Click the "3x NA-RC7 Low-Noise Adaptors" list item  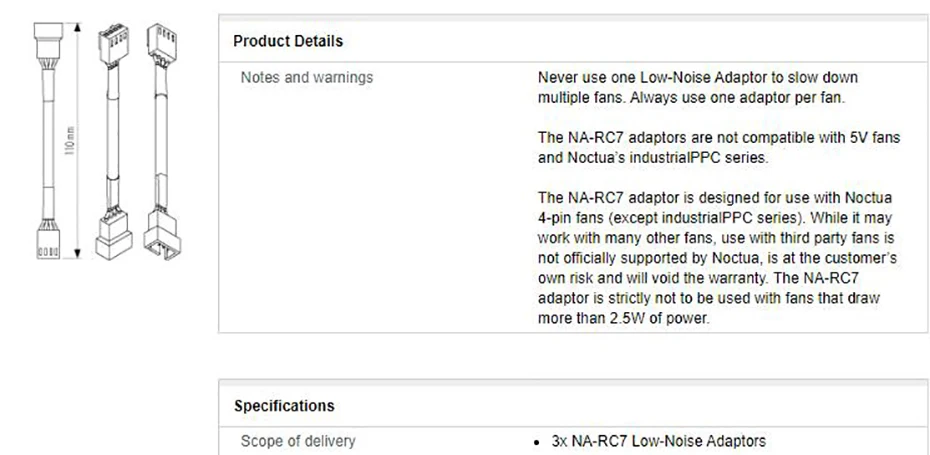click(x=658, y=441)
